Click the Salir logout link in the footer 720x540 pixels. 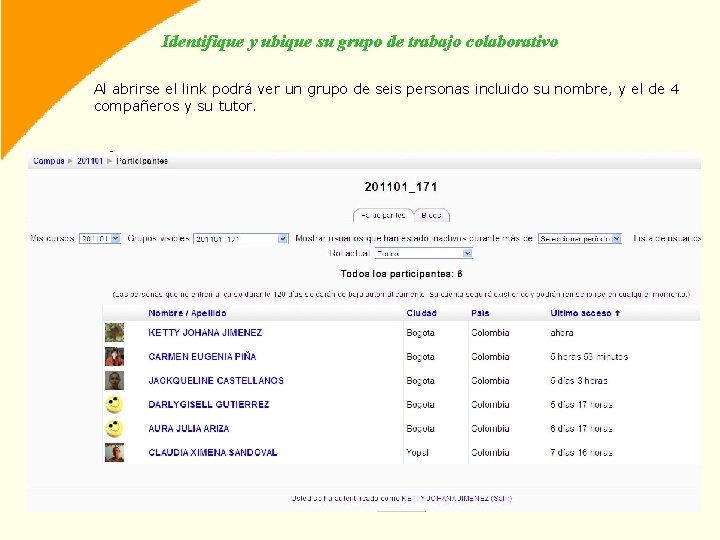click(501, 498)
